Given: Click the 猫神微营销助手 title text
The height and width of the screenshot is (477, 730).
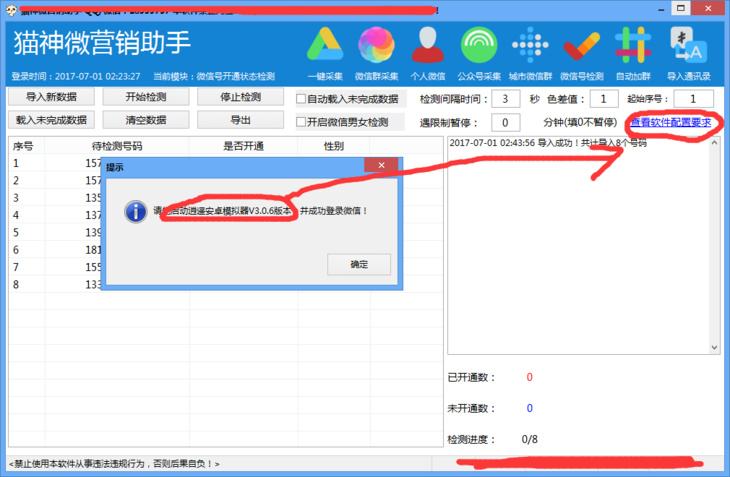Looking at the screenshot, I should tap(102, 43).
